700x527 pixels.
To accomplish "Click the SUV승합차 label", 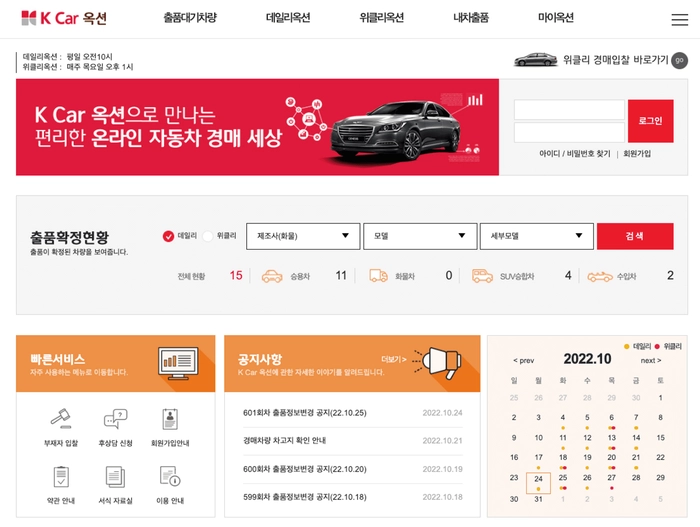I will point(517,276).
